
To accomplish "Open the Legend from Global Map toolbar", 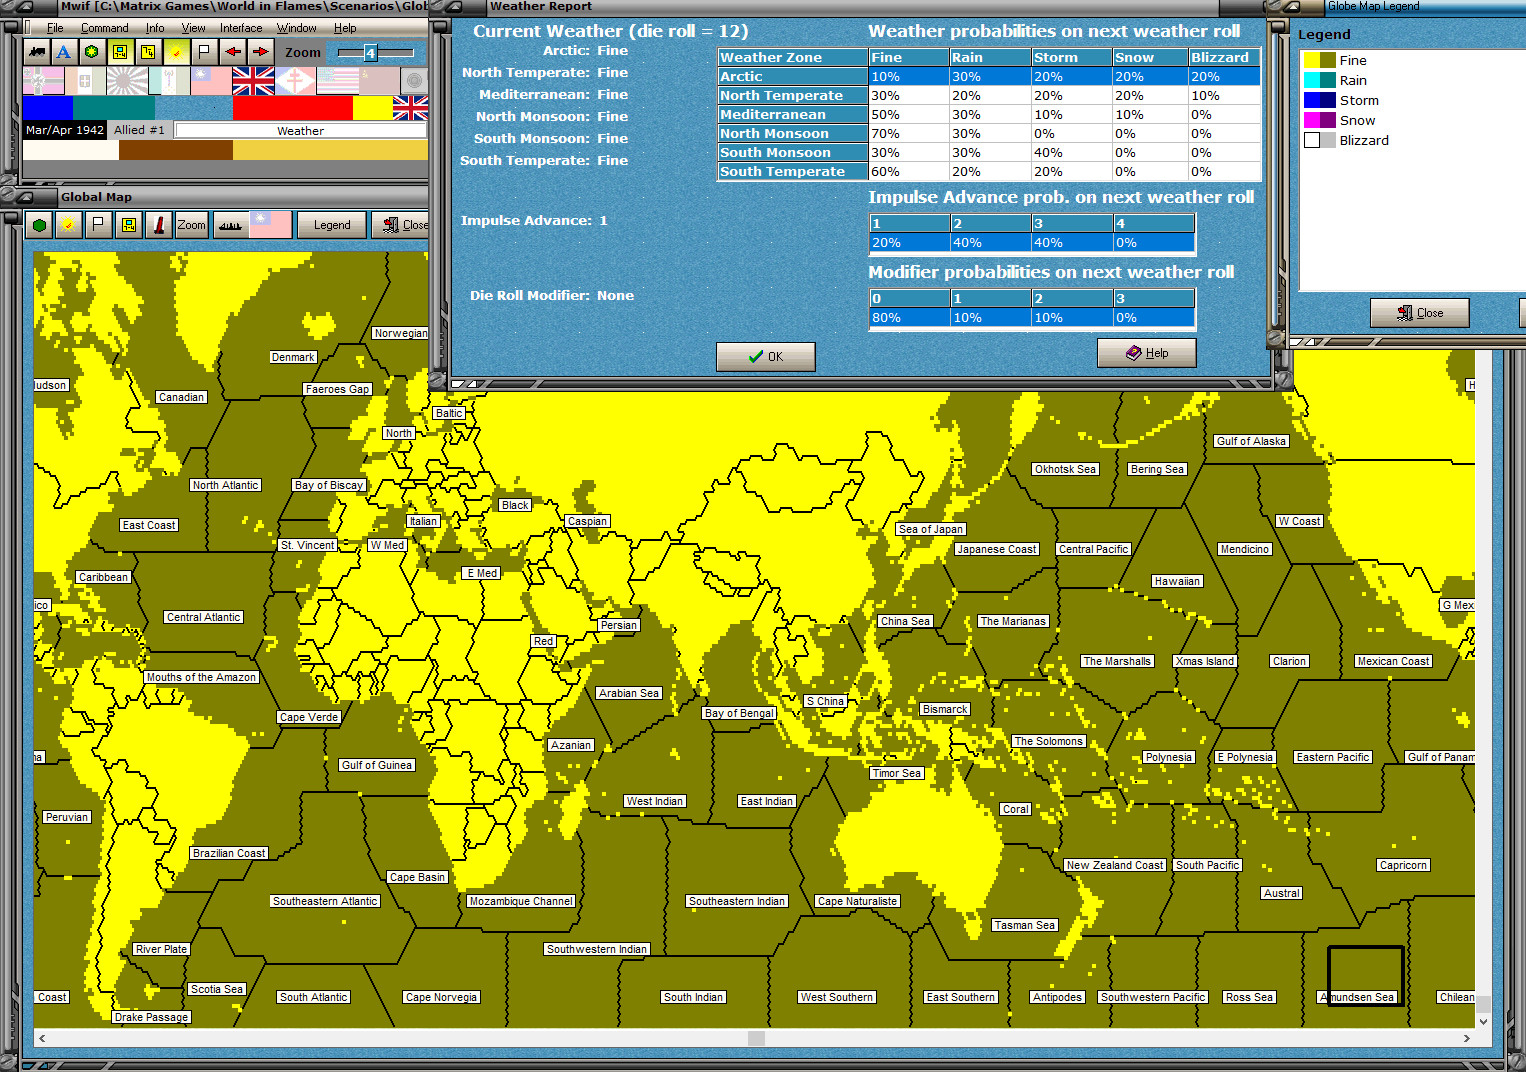I will 332,225.
